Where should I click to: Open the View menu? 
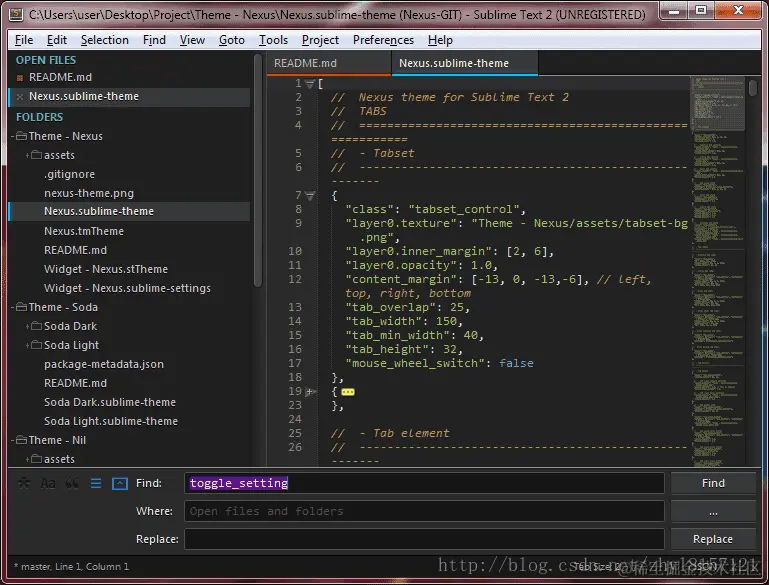(x=192, y=40)
